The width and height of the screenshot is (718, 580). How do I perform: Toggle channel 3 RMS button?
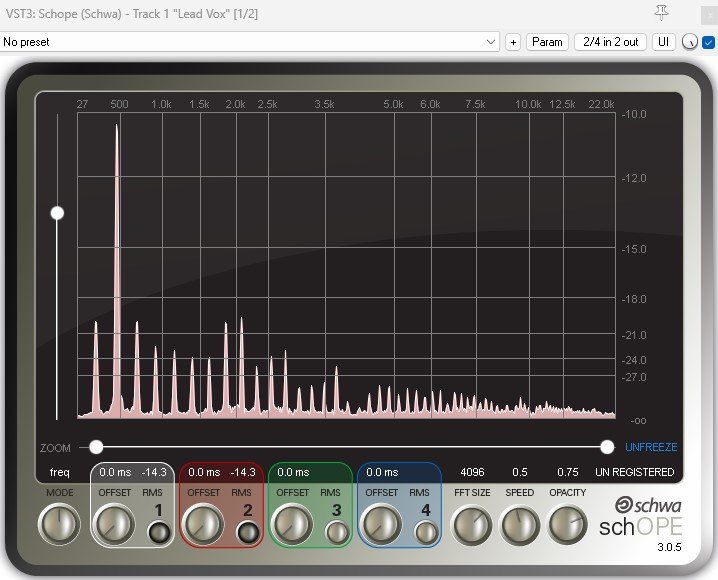[336, 533]
